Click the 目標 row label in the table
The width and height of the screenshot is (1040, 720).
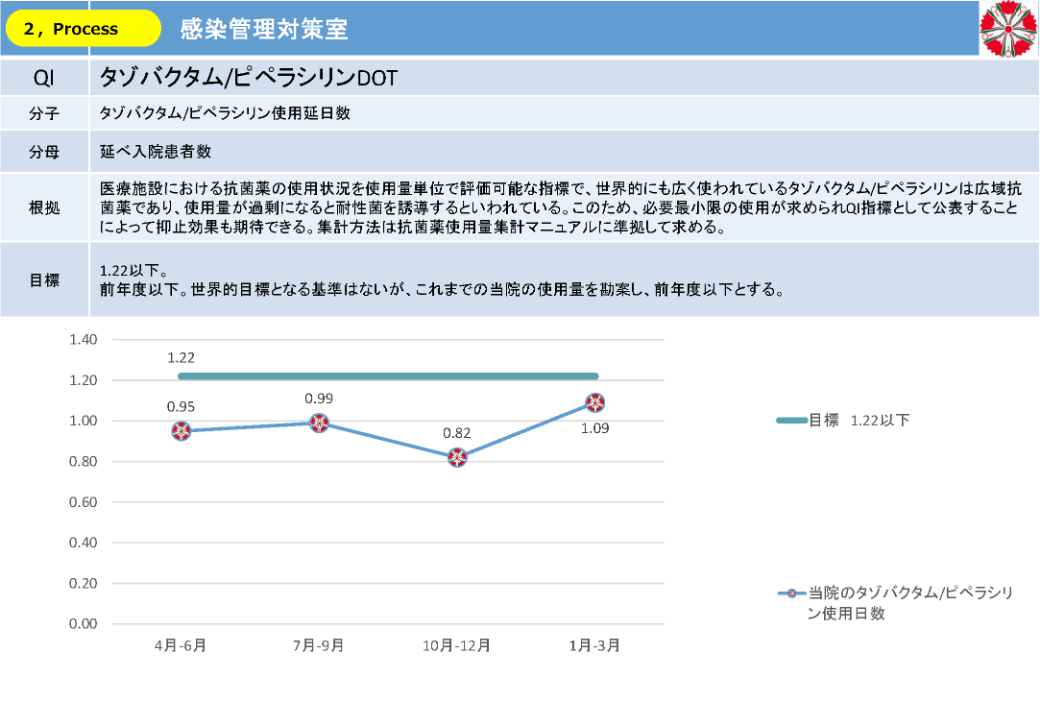point(44,280)
